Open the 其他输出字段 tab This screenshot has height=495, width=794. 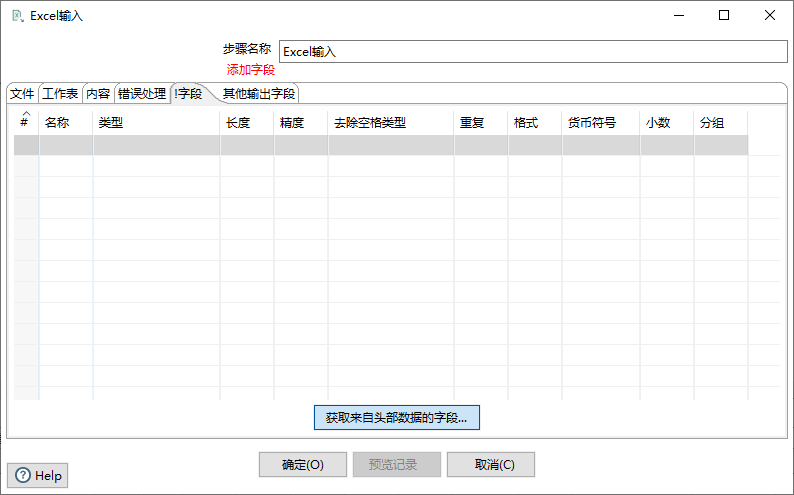[259, 94]
